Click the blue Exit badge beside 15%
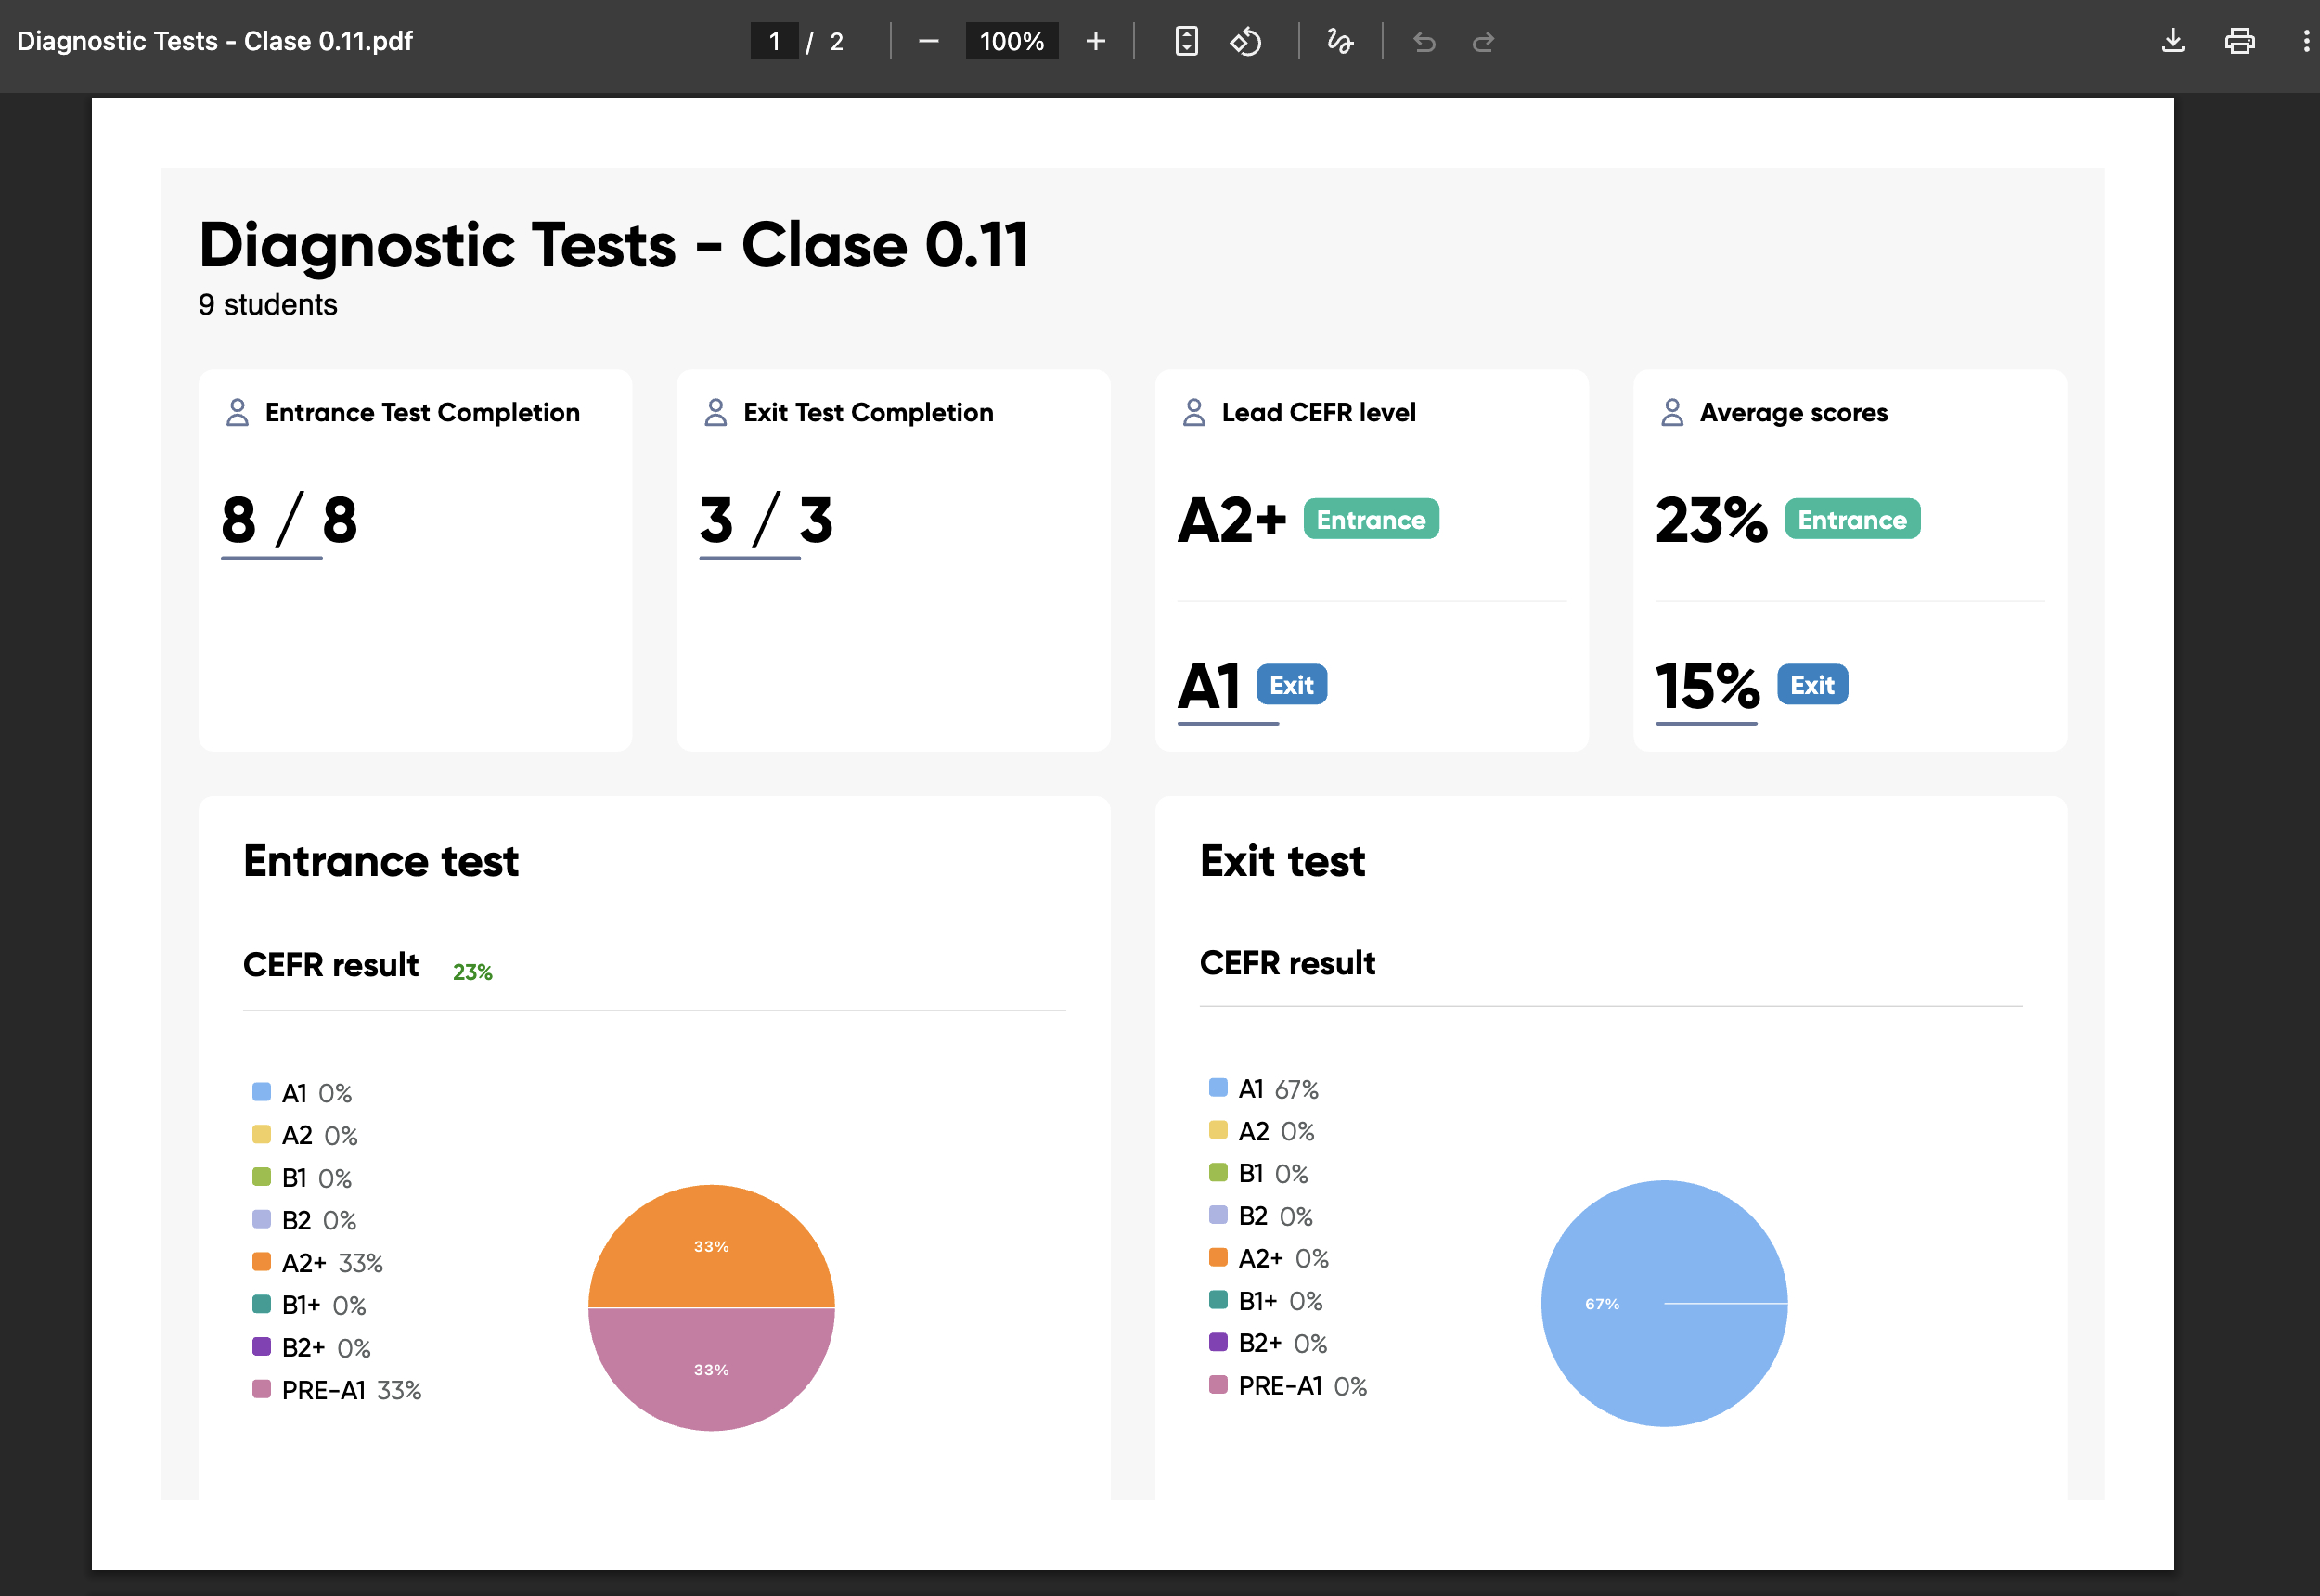Viewport: 2320px width, 1596px height. [x=1811, y=685]
